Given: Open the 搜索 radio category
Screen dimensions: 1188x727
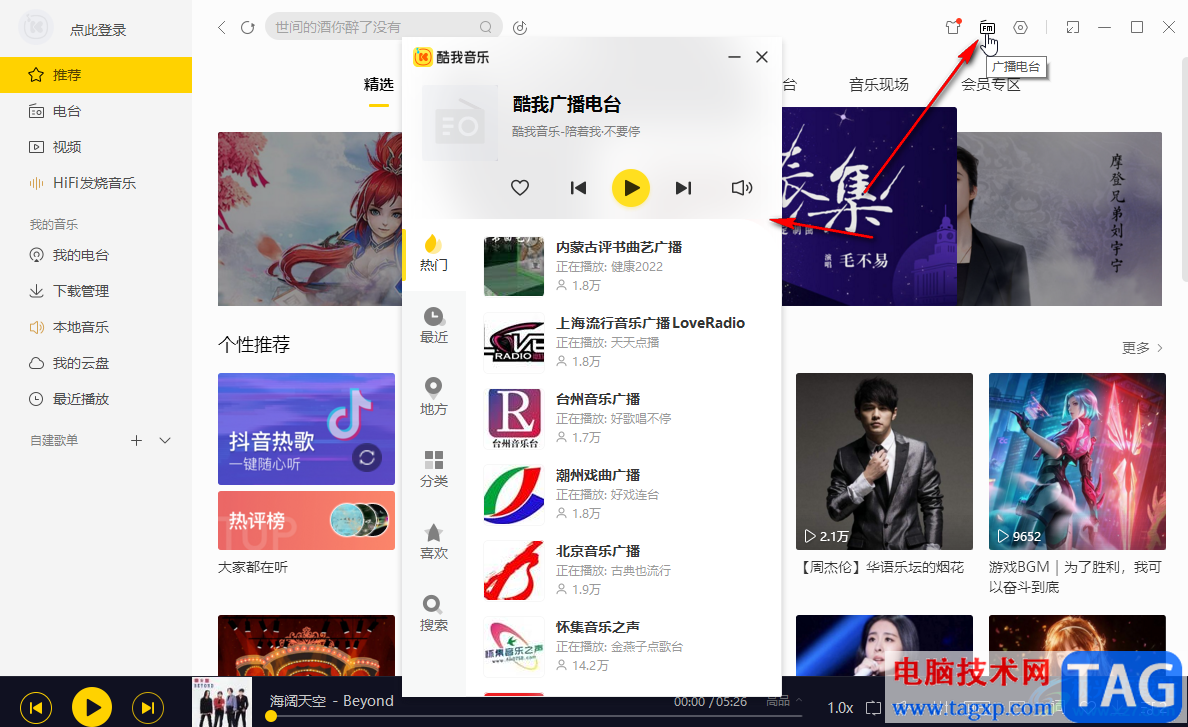Looking at the screenshot, I should point(434,613).
